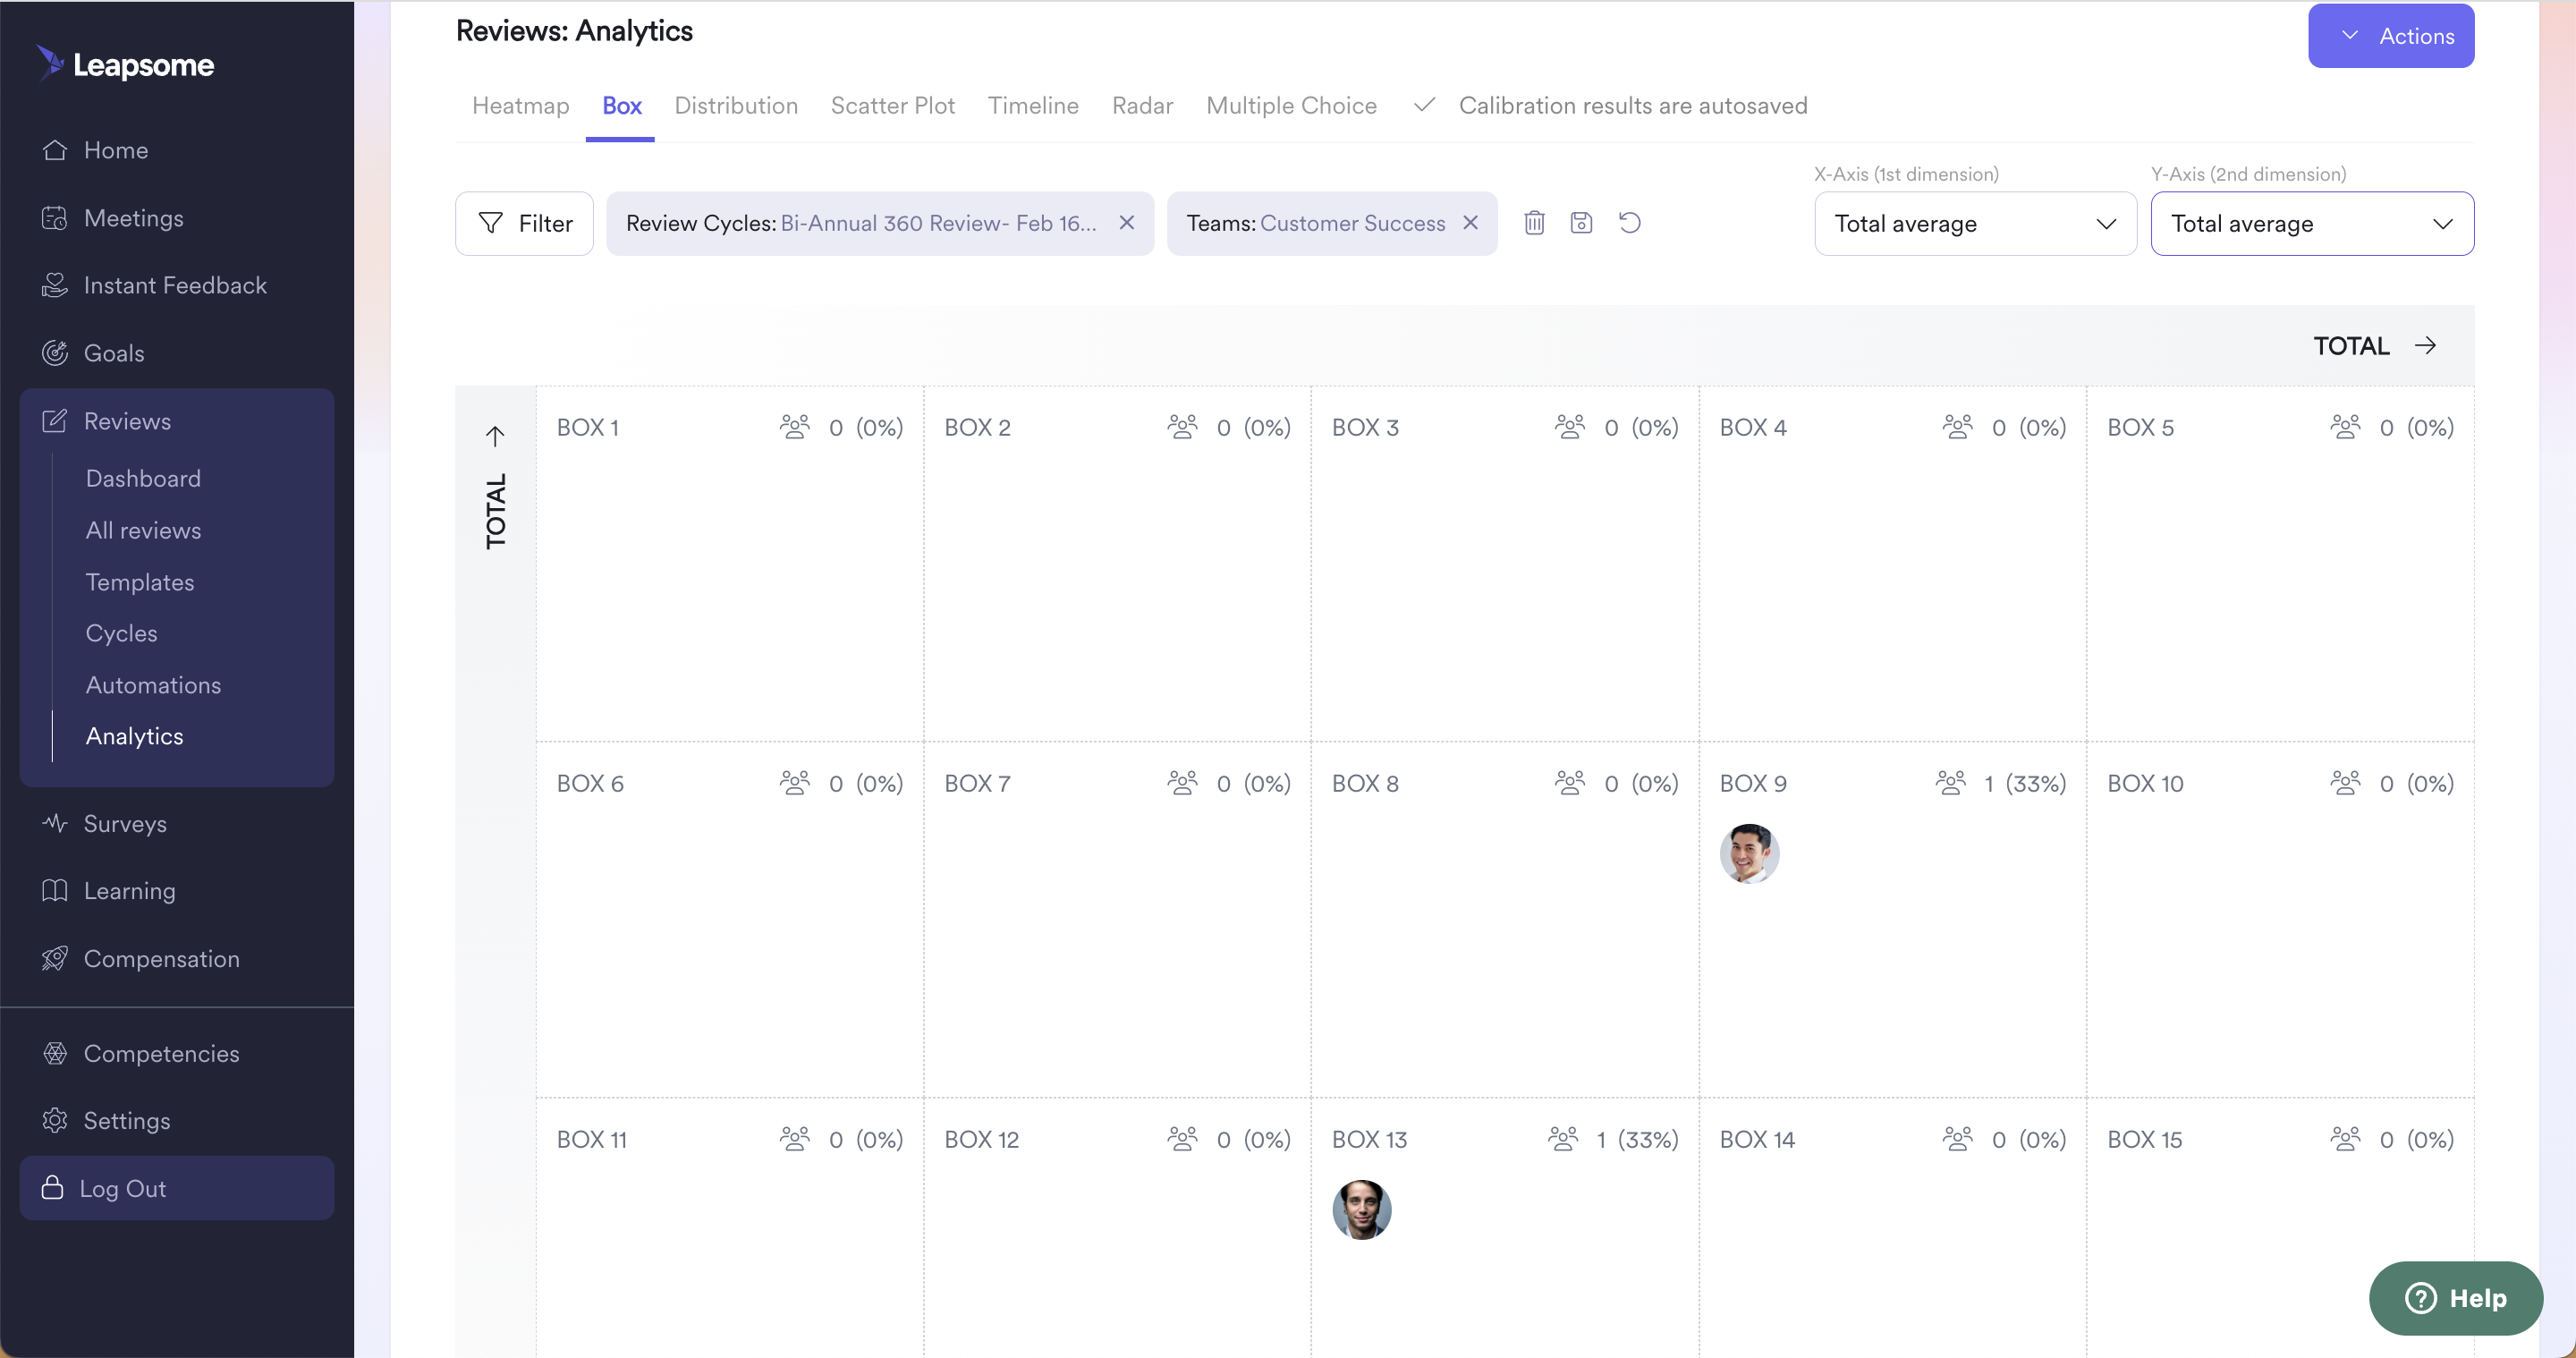Screen dimensions: 2576x1358
Task: Click the Surveys pulse icon
Action: 55,823
